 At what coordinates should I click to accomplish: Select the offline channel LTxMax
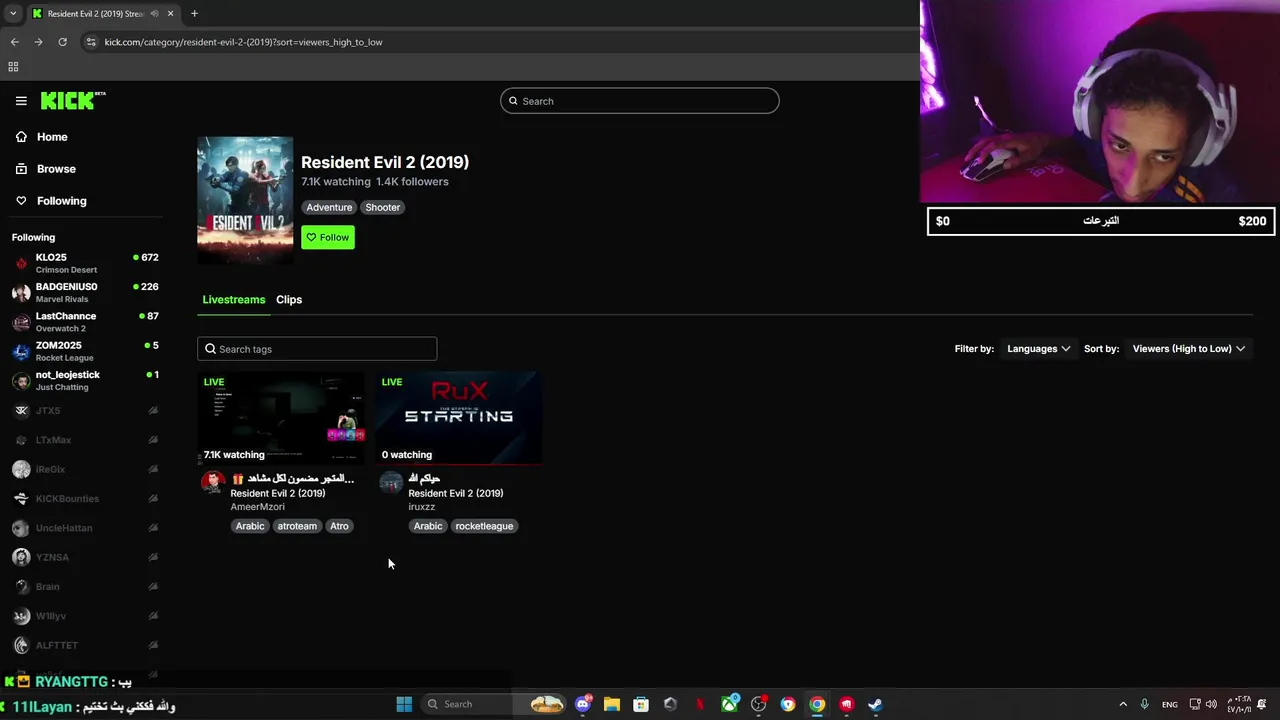pyautogui.click(x=85, y=440)
